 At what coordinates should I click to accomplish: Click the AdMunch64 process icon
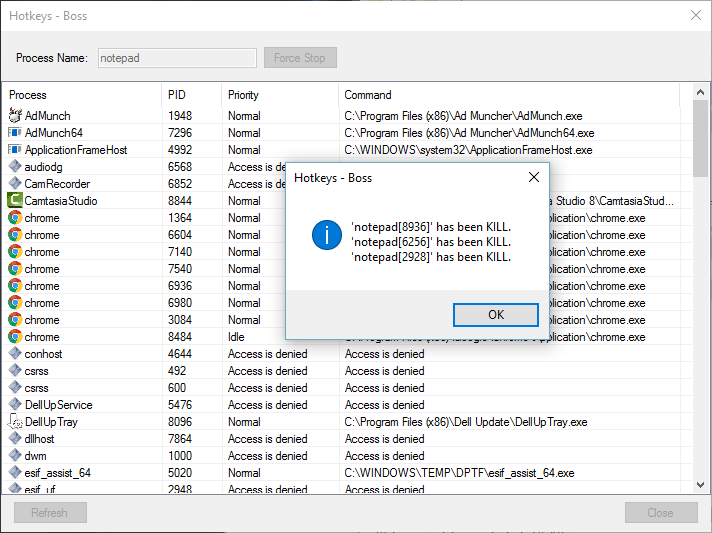tap(15, 133)
